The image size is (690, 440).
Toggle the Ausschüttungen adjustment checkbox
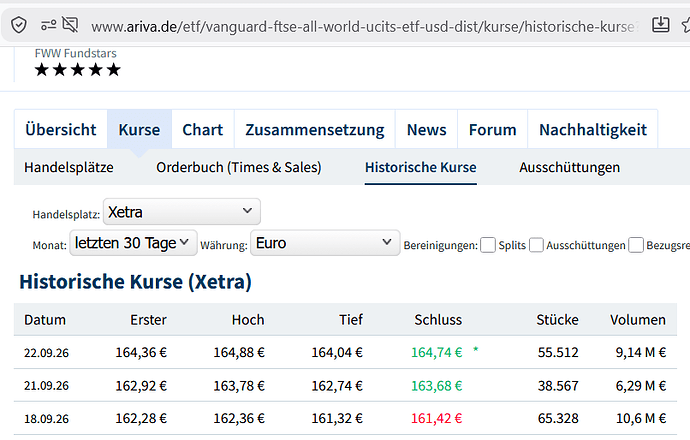(x=536, y=245)
